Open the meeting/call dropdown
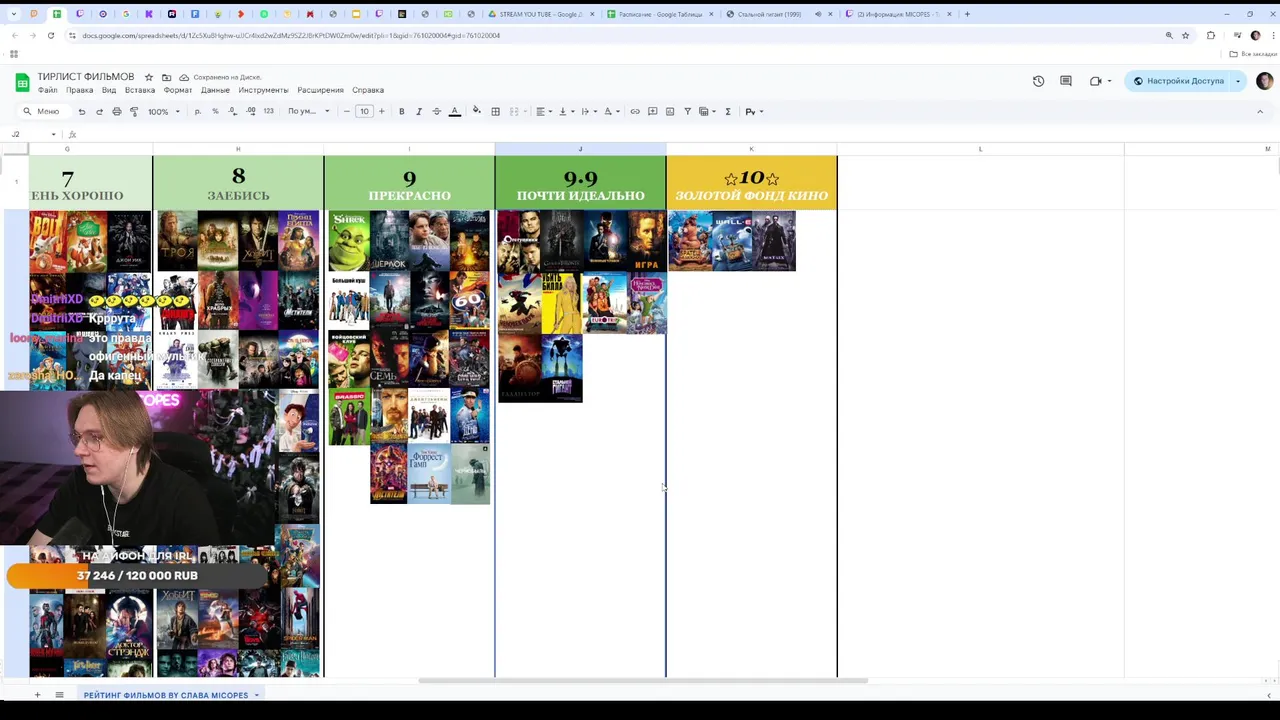This screenshot has height=720, width=1280. pos(1101,81)
